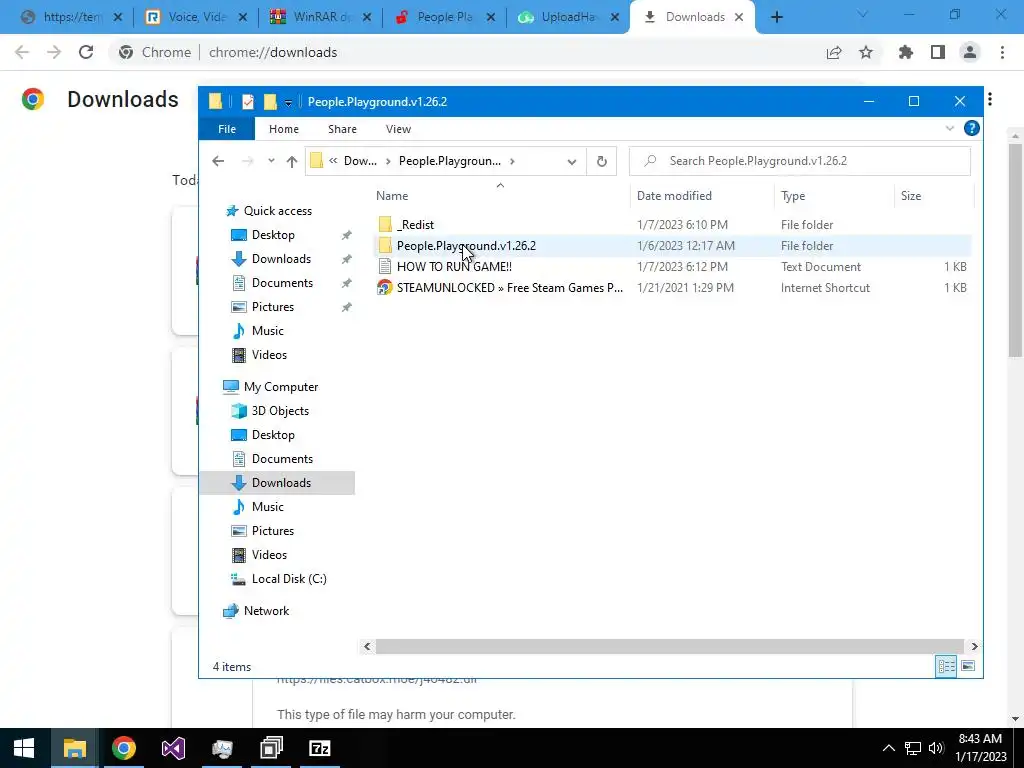Switch to WinRAR browser tab
Image resolution: width=1024 pixels, height=768 pixels.
coord(320,17)
